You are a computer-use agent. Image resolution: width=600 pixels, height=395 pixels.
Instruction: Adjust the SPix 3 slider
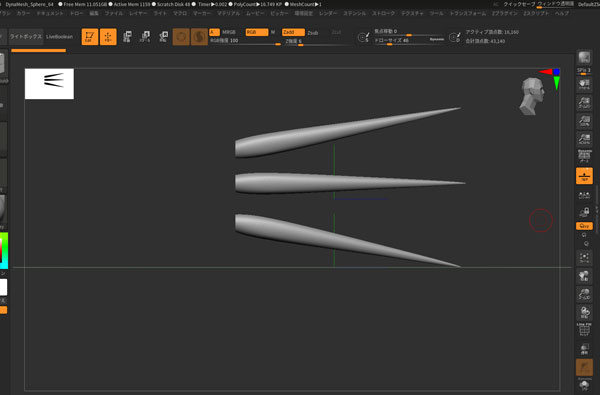584,71
